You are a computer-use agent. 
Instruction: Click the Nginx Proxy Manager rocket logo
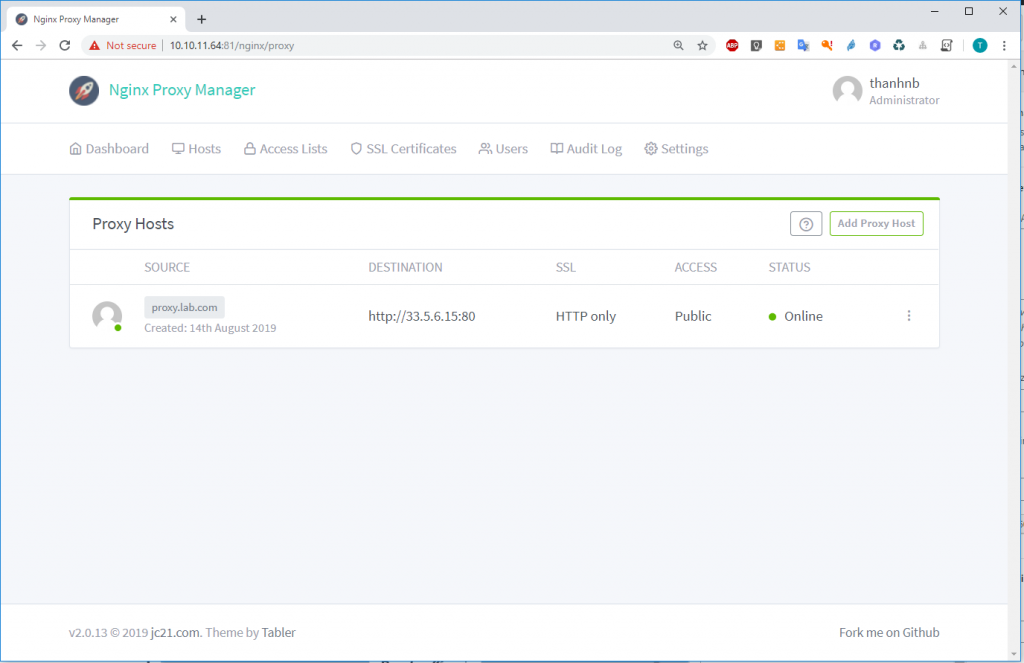click(x=84, y=90)
